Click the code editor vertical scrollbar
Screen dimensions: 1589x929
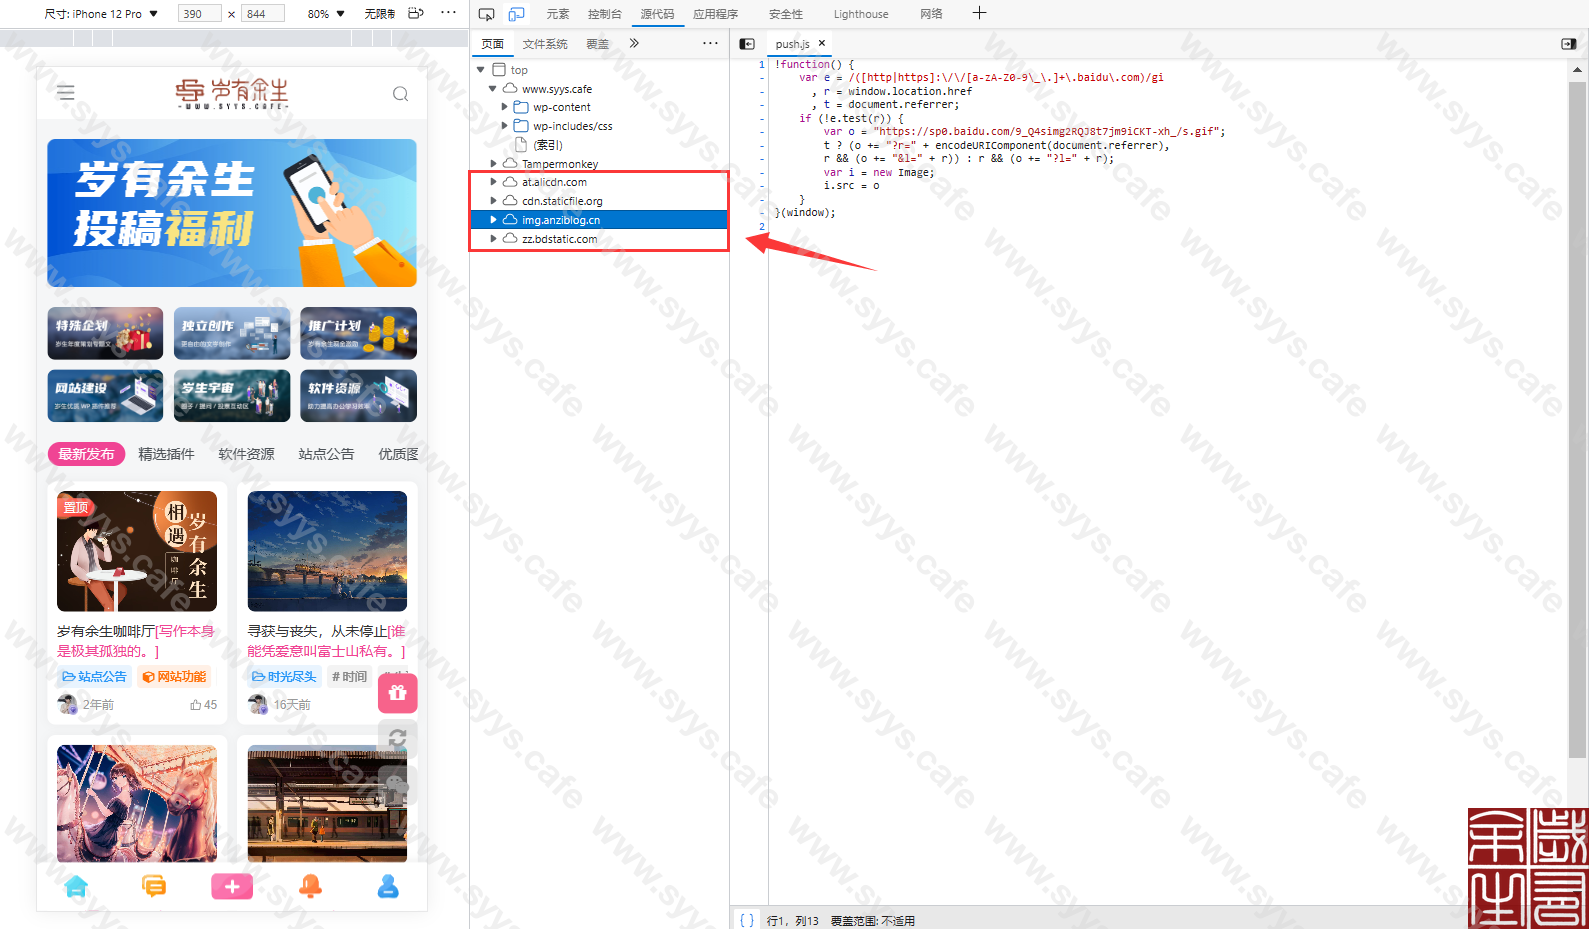[x=1577, y=420]
